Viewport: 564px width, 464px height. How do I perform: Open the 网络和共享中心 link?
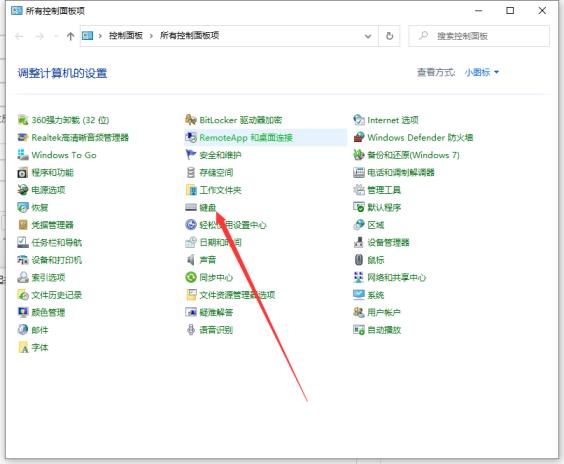click(x=396, y=277)
